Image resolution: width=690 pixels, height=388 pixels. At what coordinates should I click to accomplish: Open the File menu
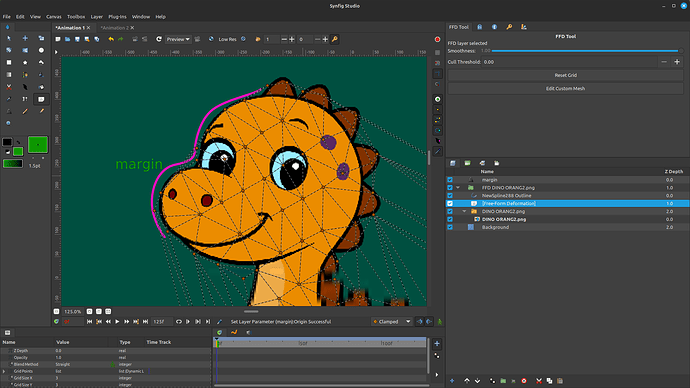[x=7, y=17]
